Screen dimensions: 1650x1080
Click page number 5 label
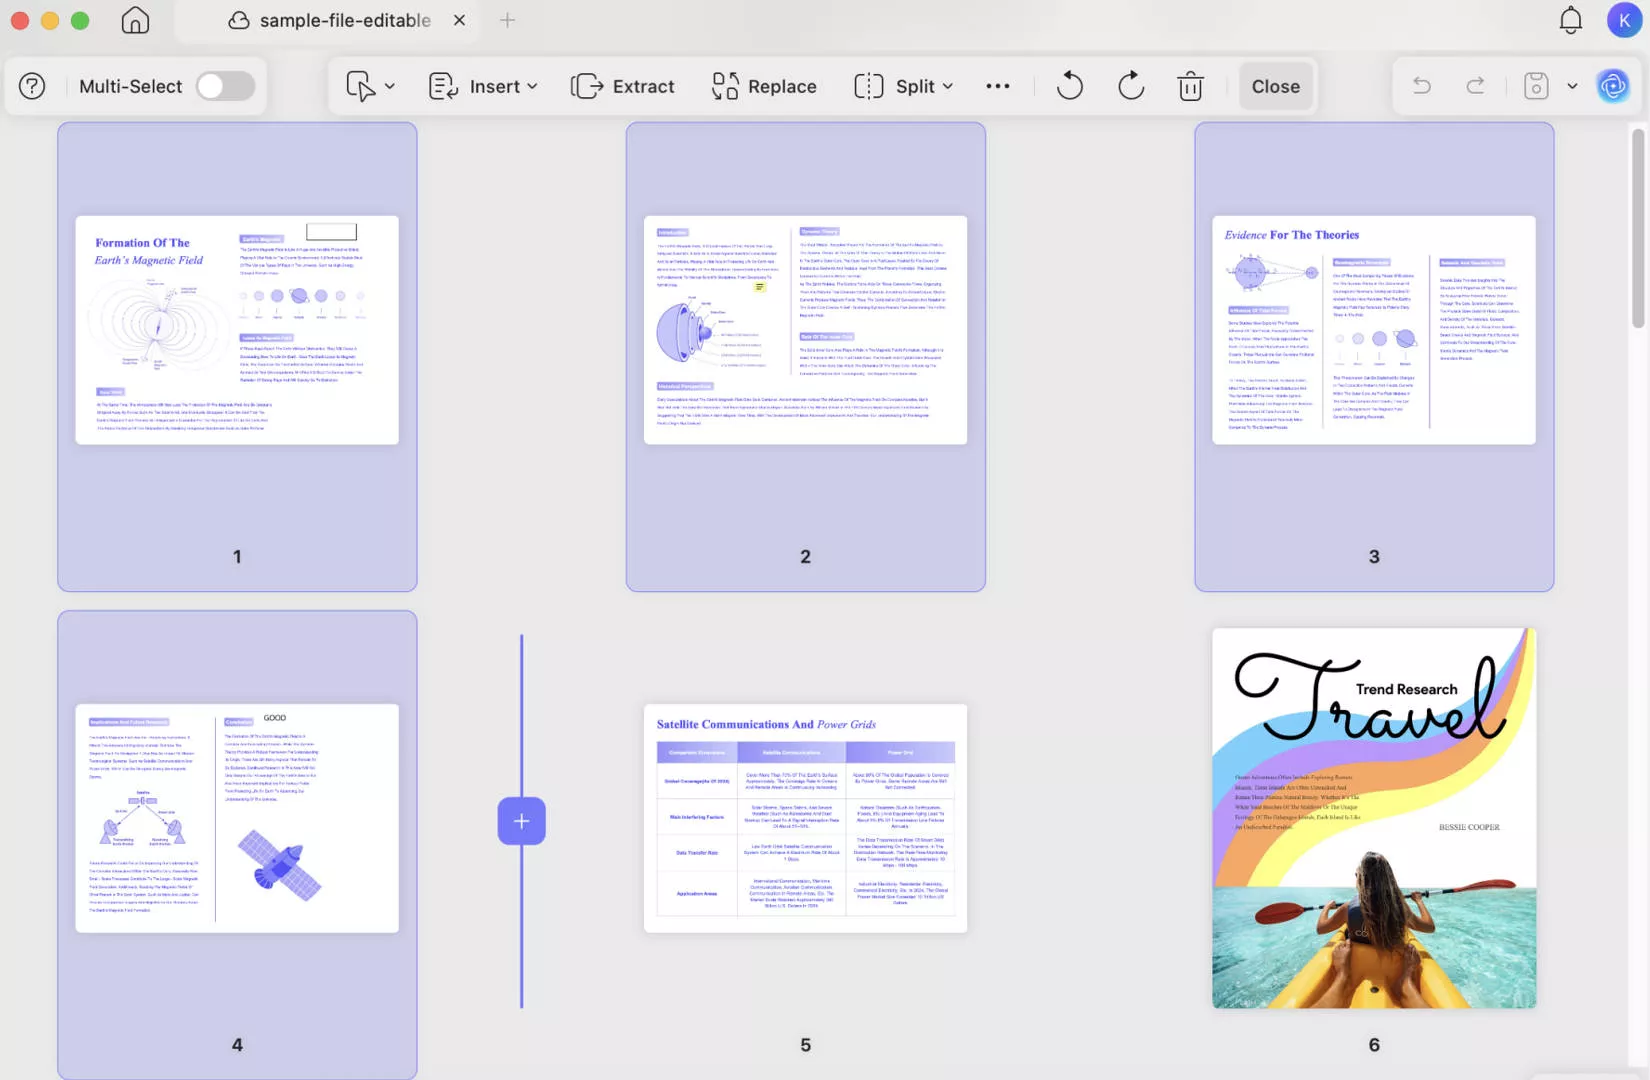[805, 1045]
